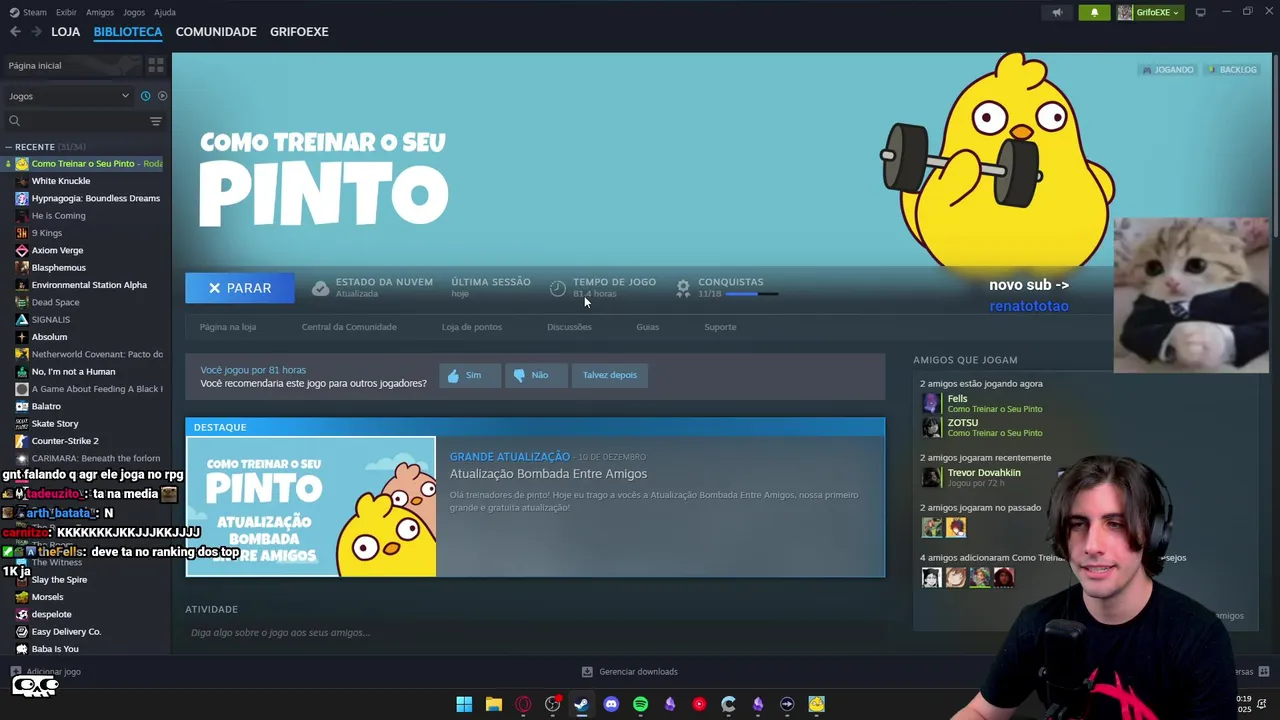Go to the BIBLIOTECA tab

tap(127, 32)
